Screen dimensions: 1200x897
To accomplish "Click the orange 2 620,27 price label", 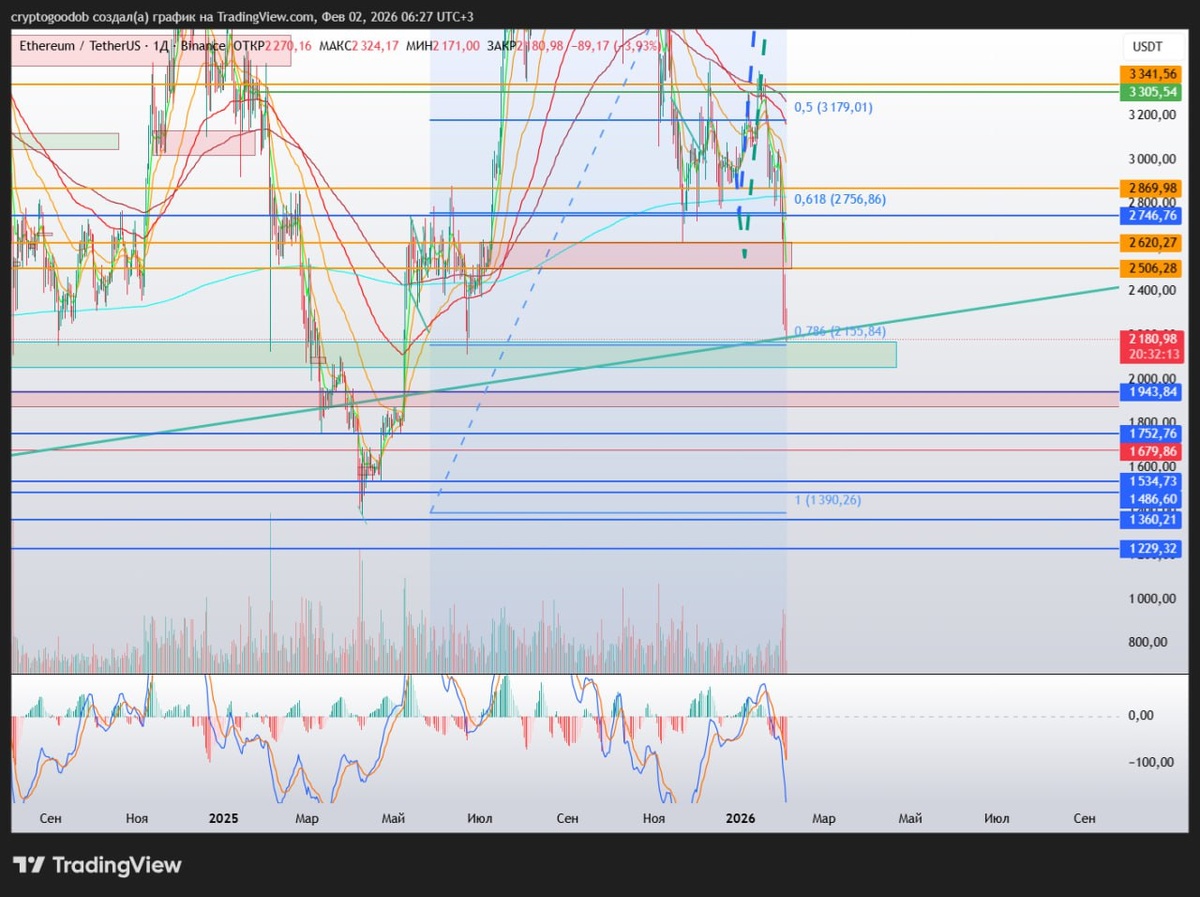I will pos(1153,243).
